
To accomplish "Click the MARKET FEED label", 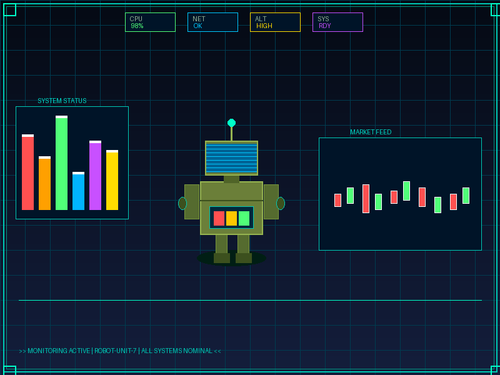I will (x=371, y=132).
